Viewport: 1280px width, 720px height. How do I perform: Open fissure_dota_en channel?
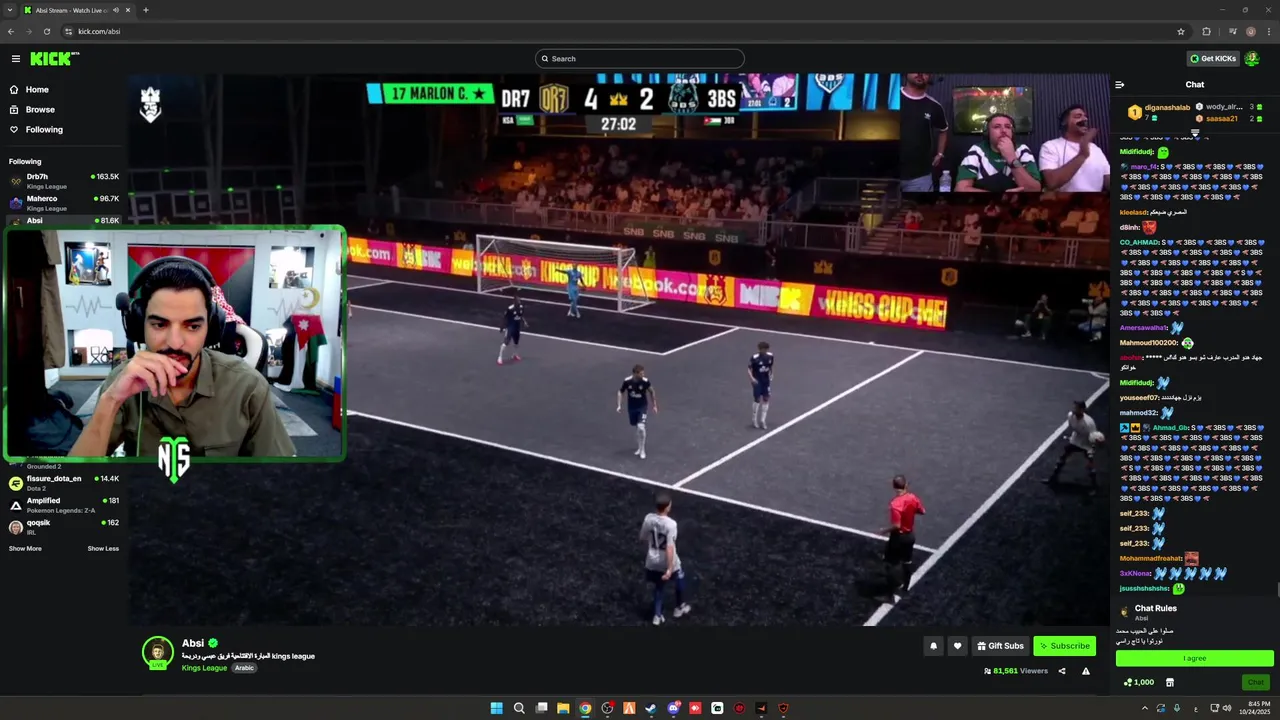[x=64, y=482]
